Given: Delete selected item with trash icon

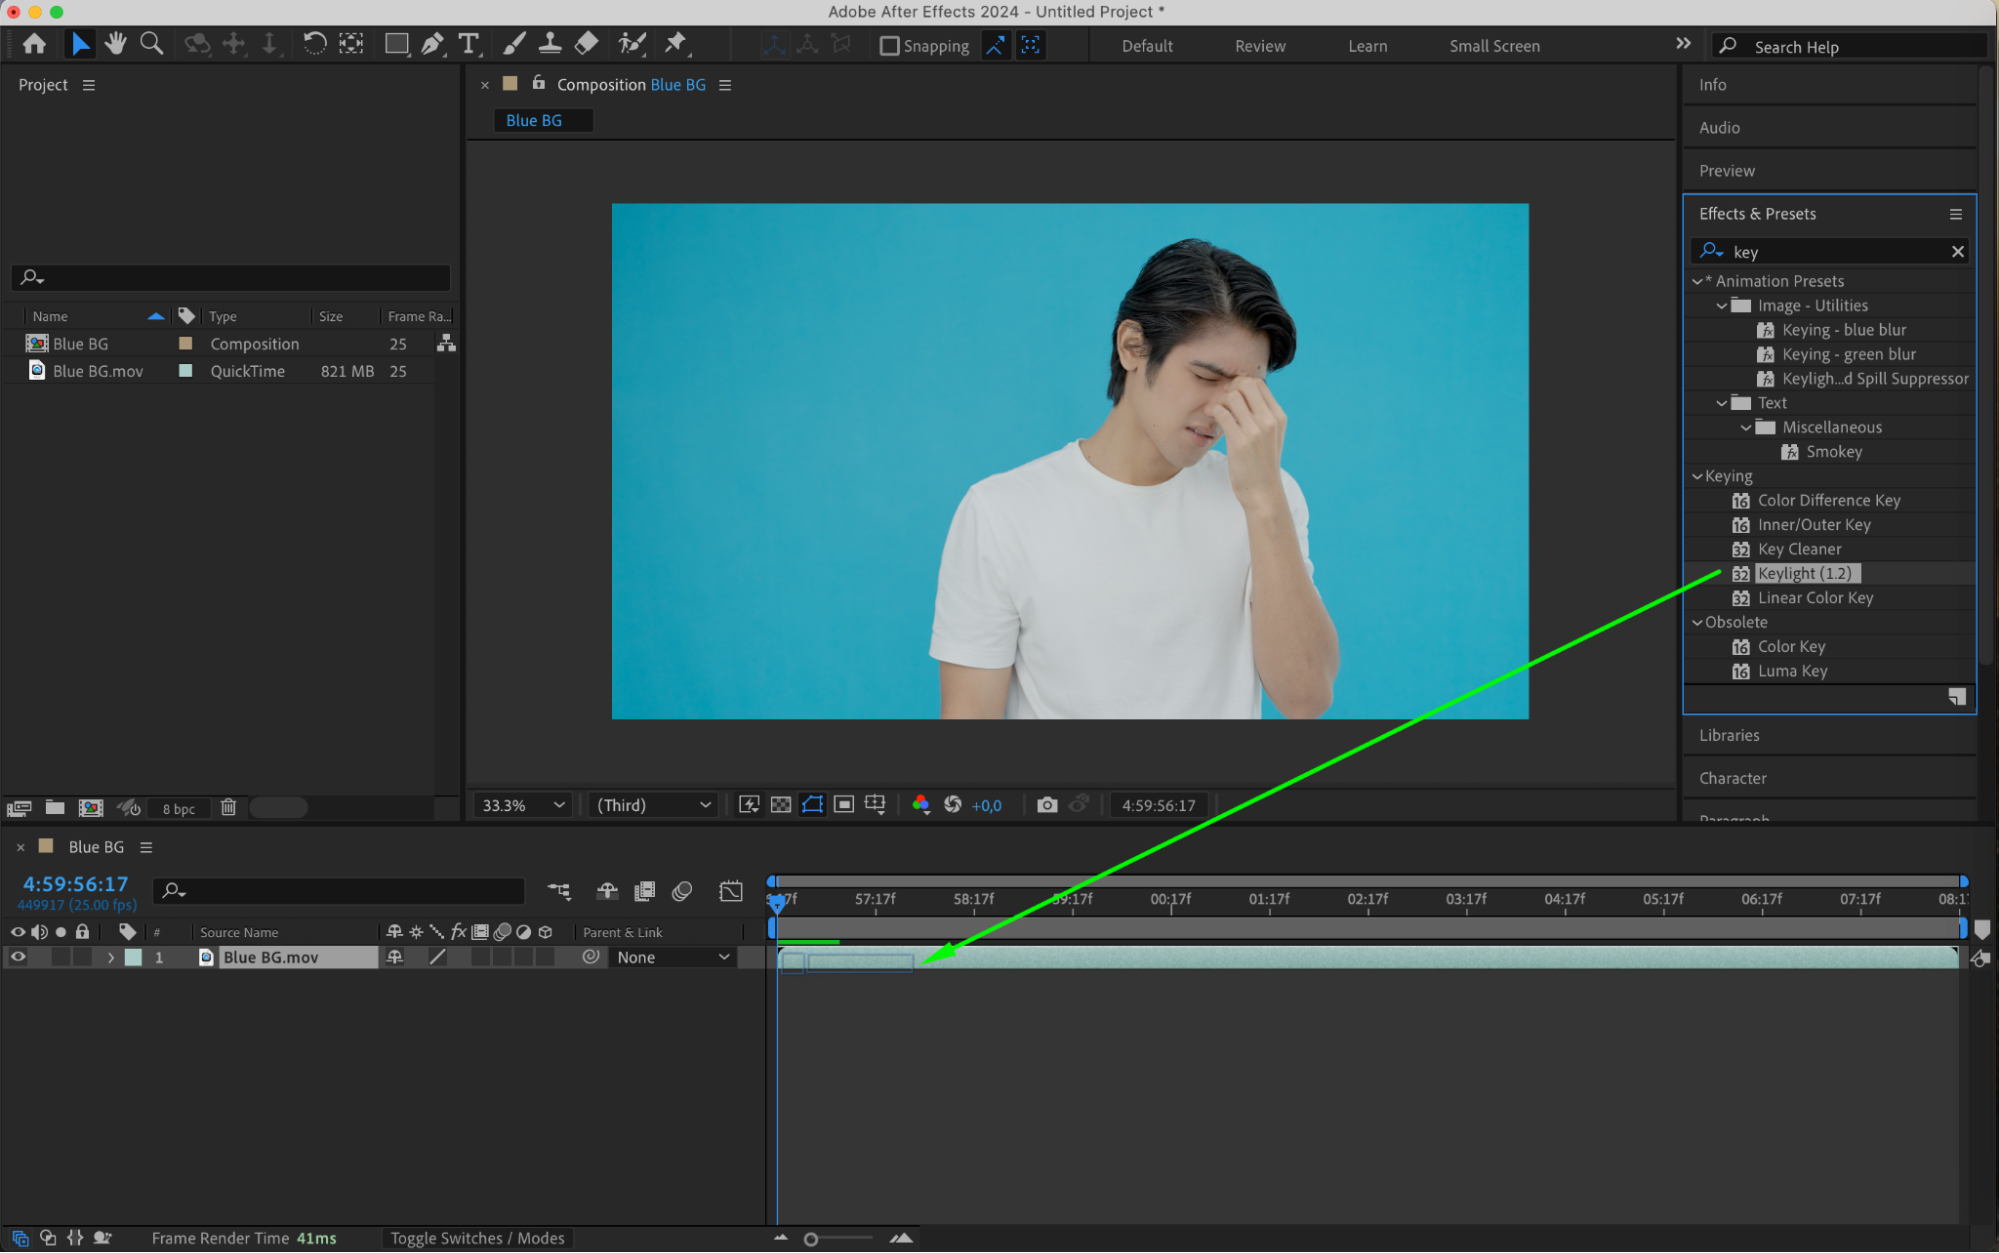Looking at the screenshot, I should (x=228, y=807).
